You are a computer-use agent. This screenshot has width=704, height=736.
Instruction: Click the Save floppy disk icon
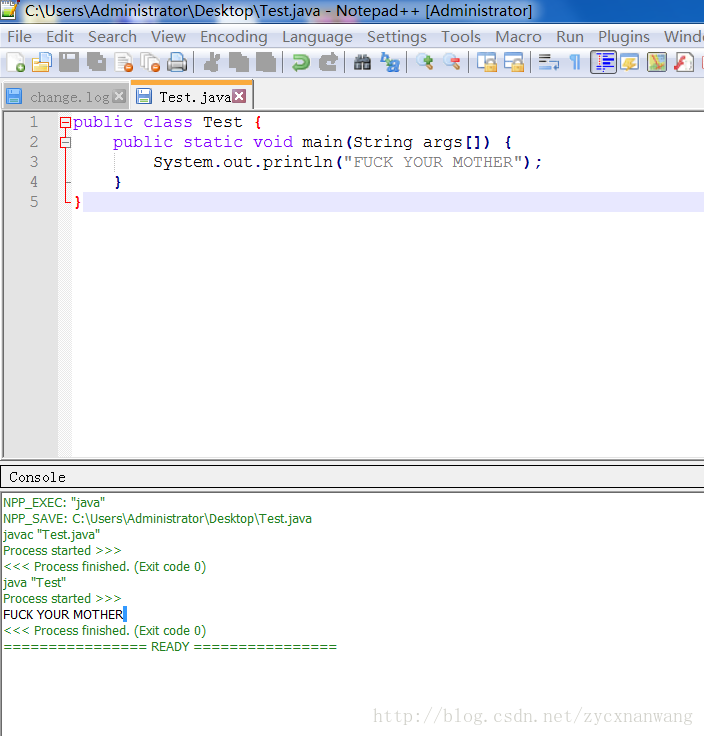[x=69, y=62]
